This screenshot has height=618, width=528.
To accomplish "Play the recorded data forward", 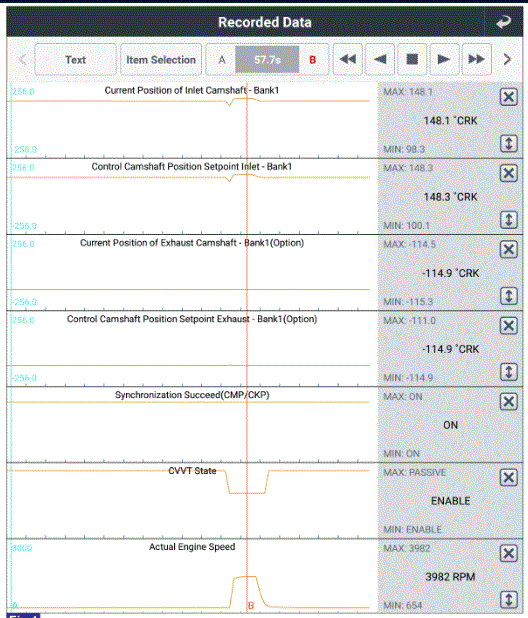I will click(444, 60).
